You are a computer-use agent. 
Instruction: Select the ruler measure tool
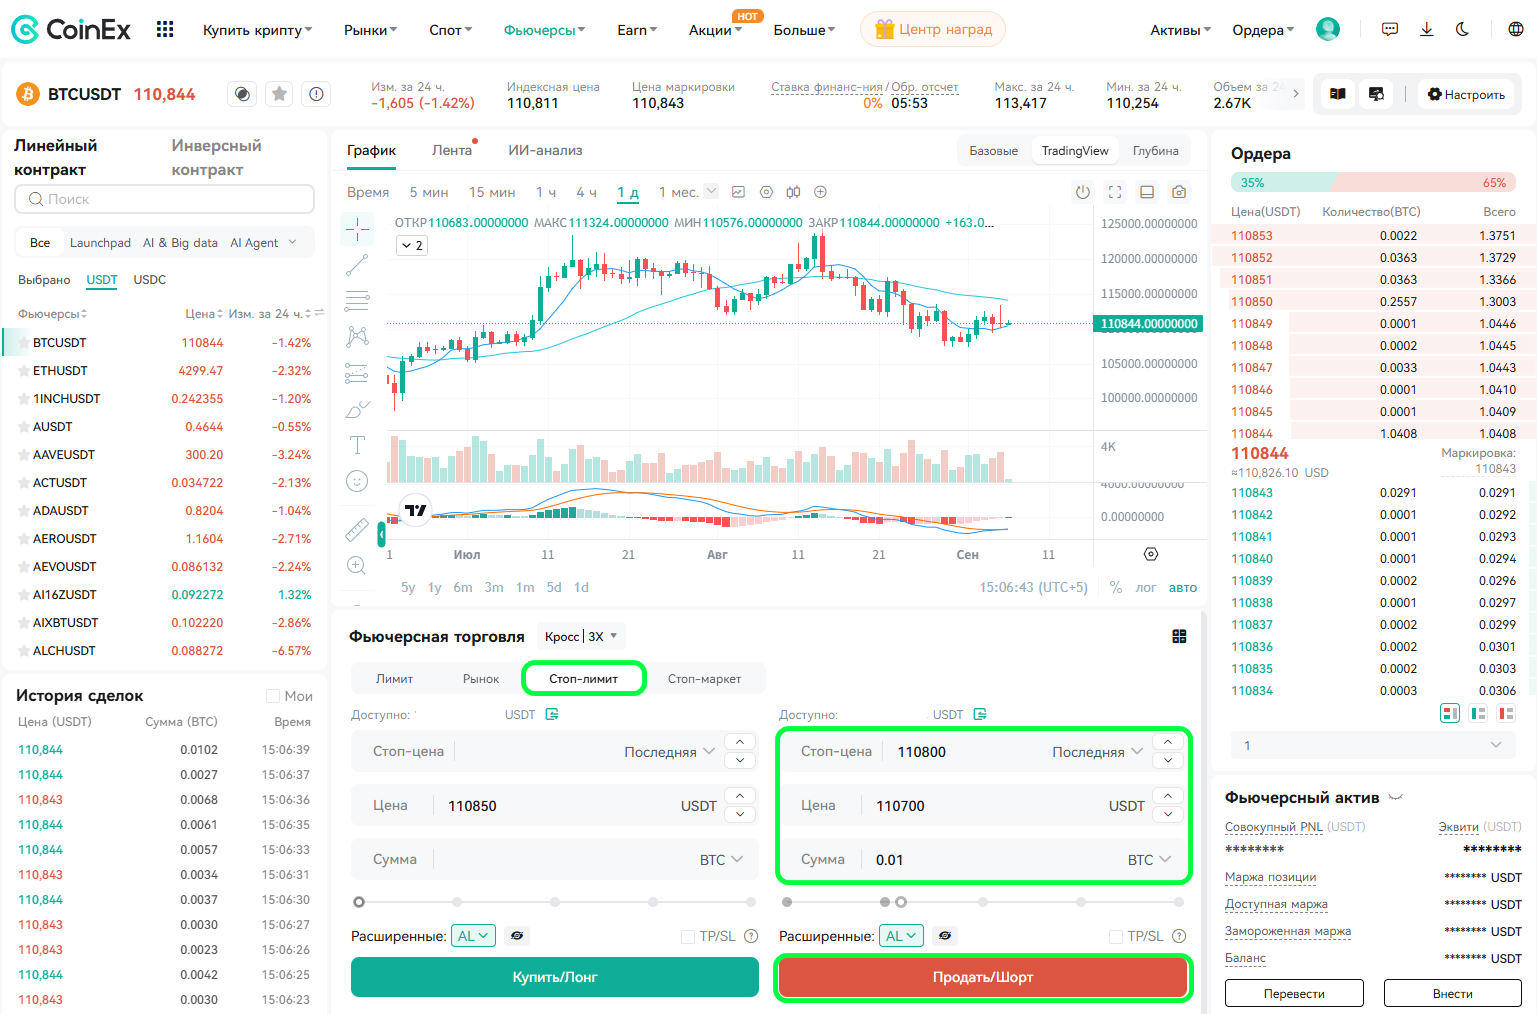coord(357,529)
